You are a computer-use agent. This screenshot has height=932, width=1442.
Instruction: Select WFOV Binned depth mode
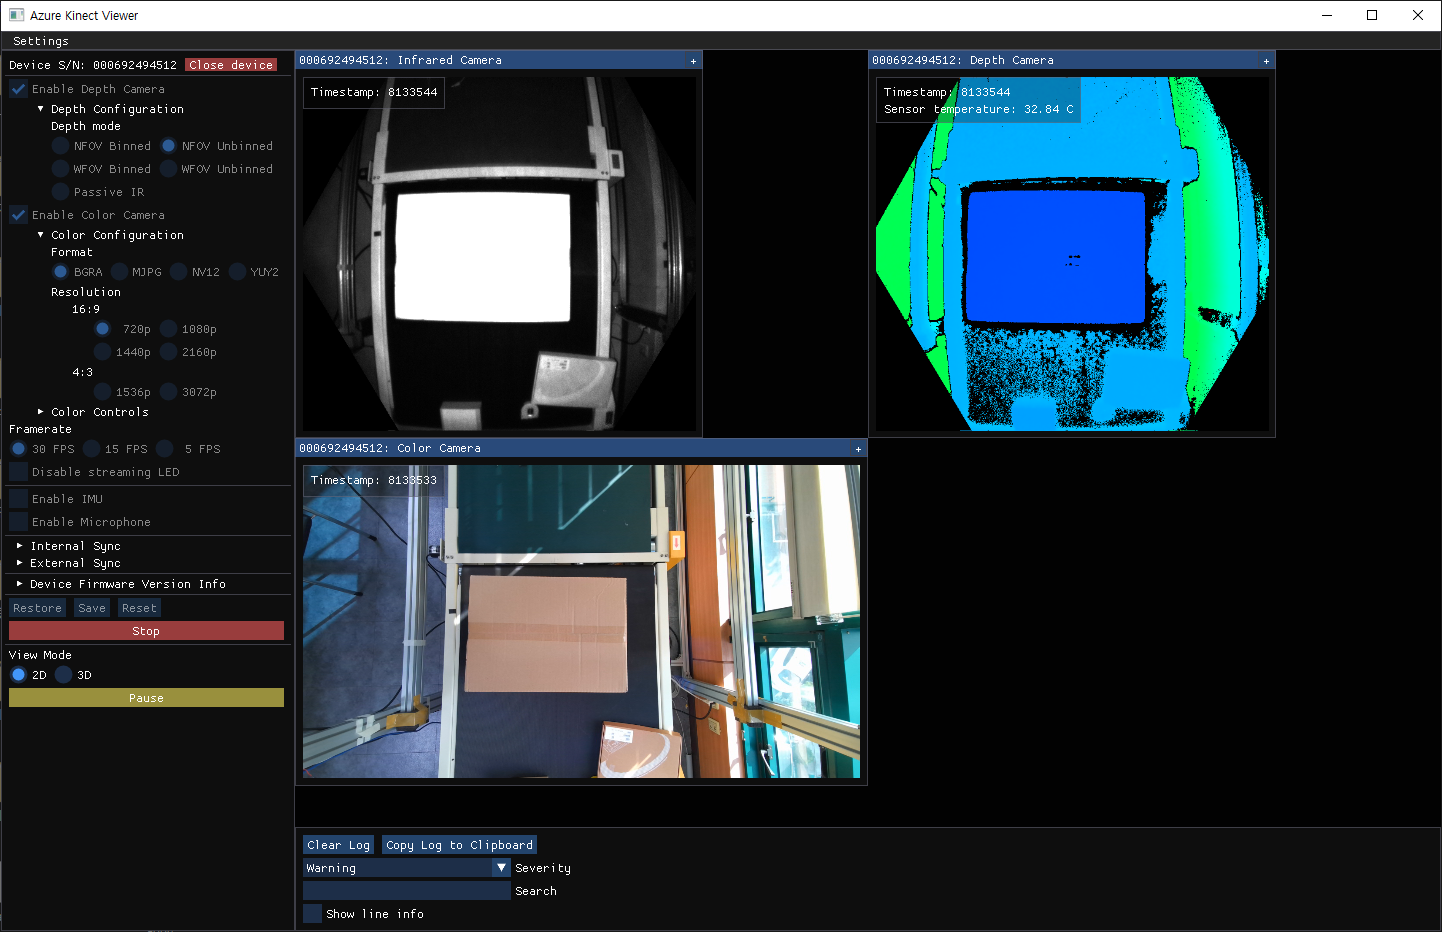61,169
